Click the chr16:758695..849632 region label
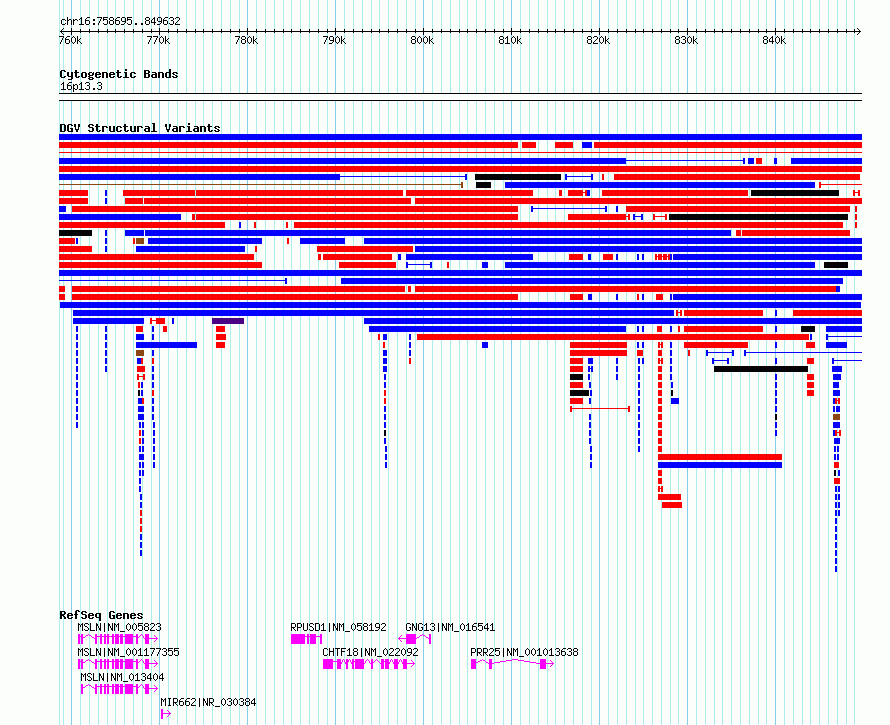The image size is (890, 725). click(120, 21)
